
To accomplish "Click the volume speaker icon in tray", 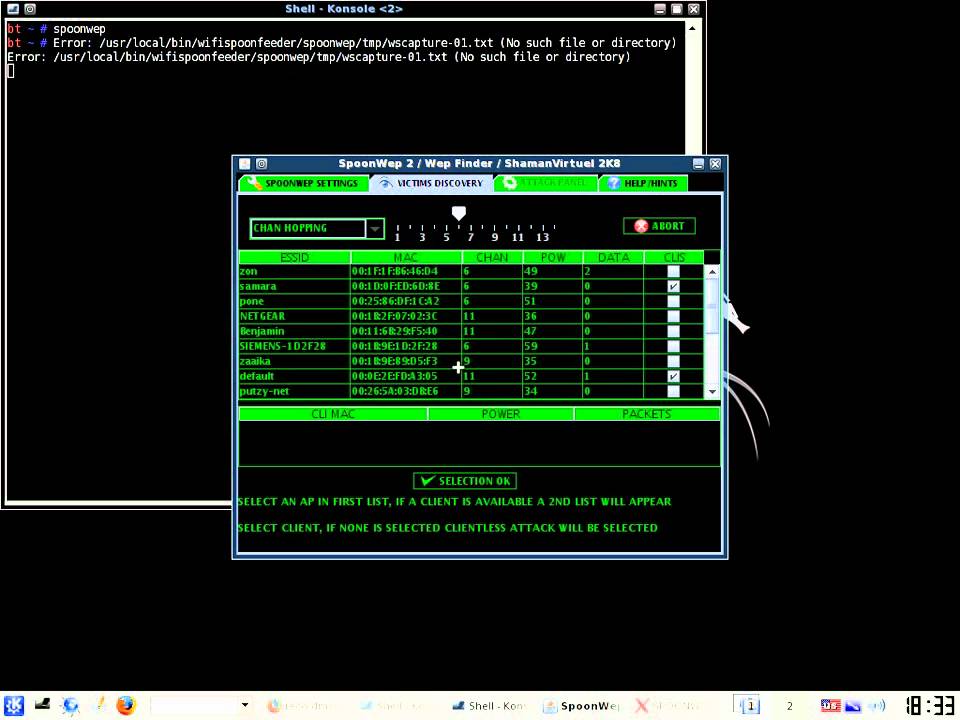I will (x=877, y=705).
